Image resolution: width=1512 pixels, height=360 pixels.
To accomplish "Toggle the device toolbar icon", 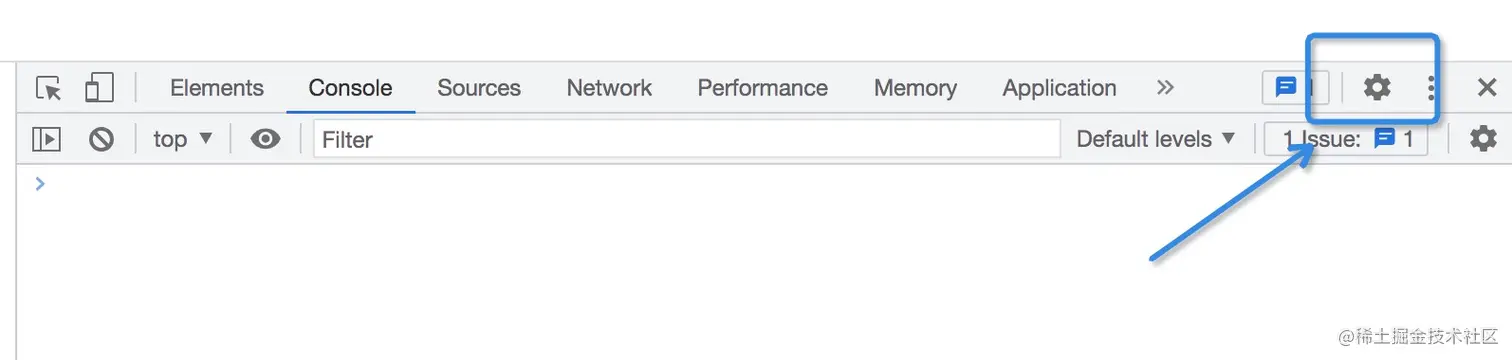I will (x=99, y=88).
